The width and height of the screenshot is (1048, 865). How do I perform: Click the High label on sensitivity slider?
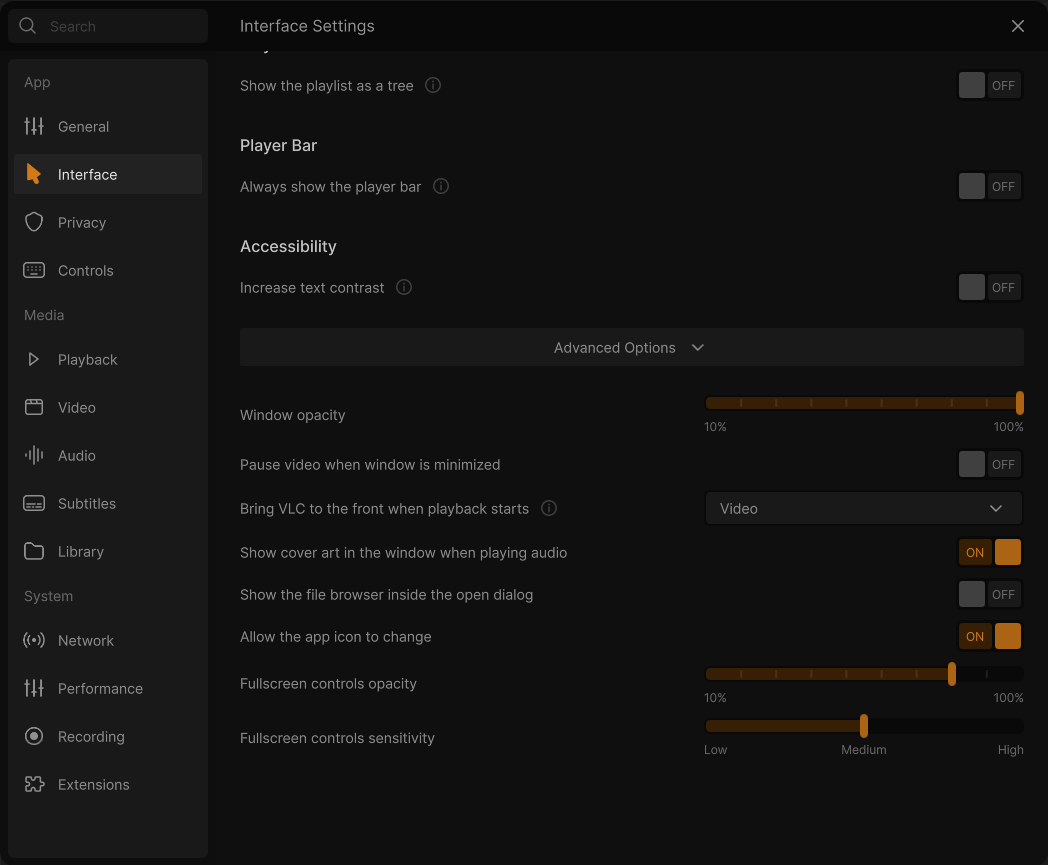click(x=1010, y=749)
